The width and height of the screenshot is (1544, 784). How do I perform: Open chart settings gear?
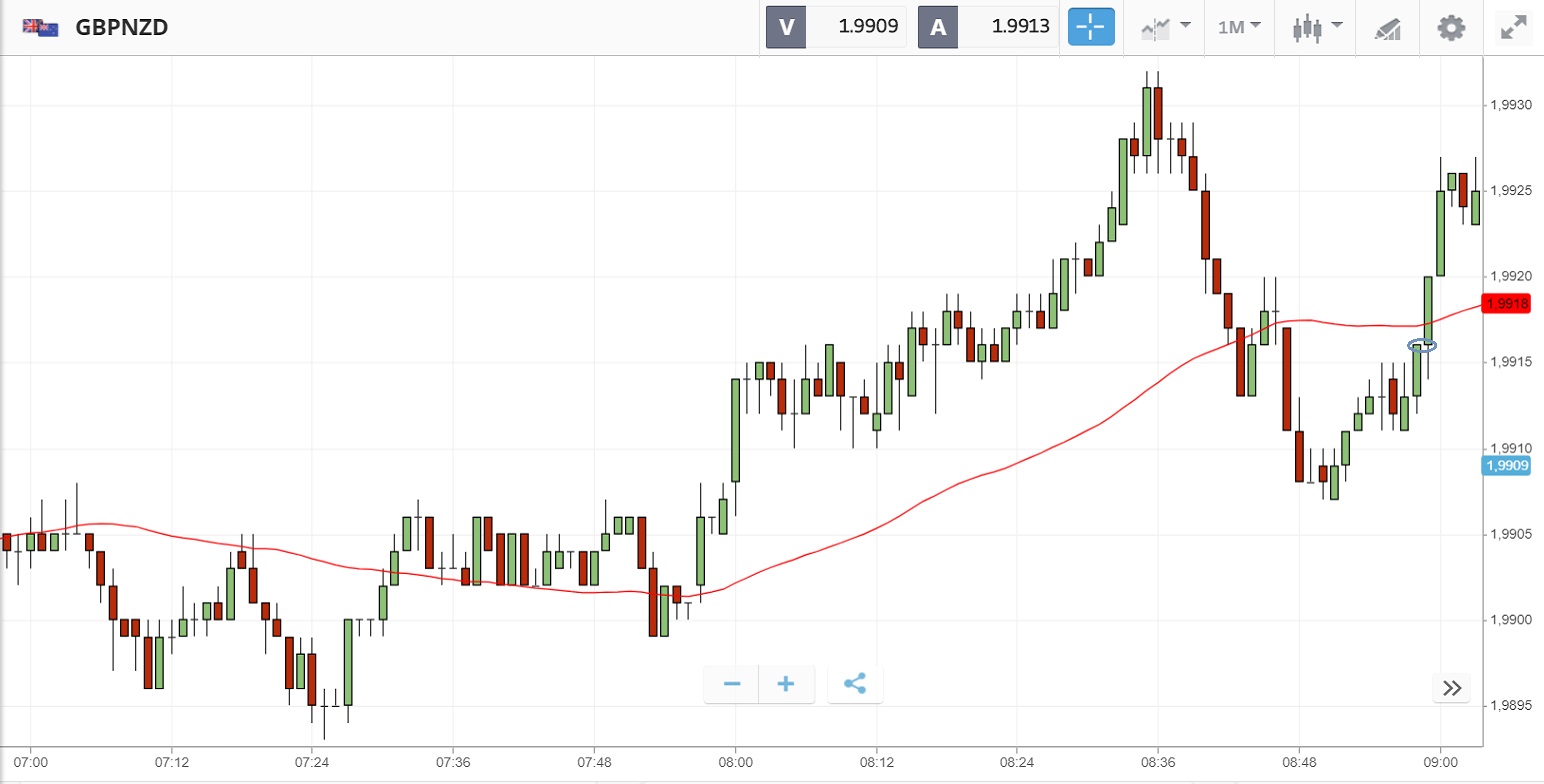click(x=1451, y=27)
